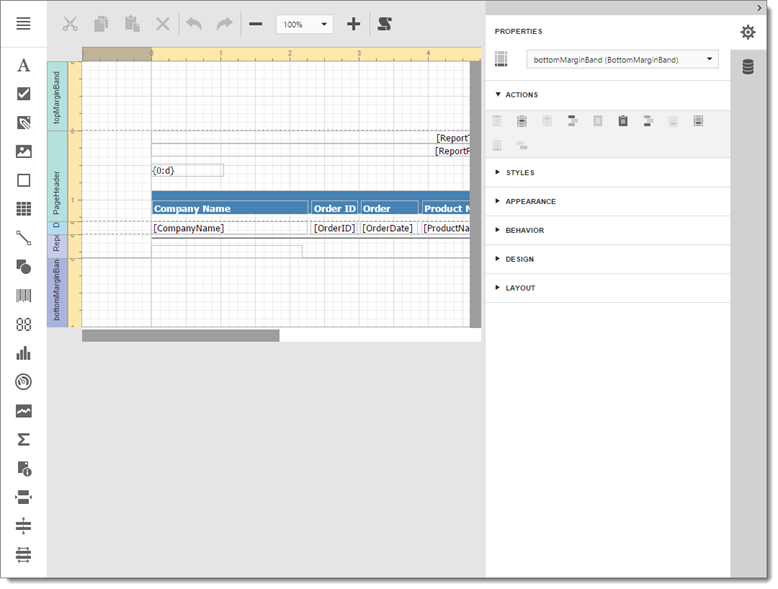The image size is (778, 589).
Task: Select the Sparkline control tool
Action: [x=24, y=411]
